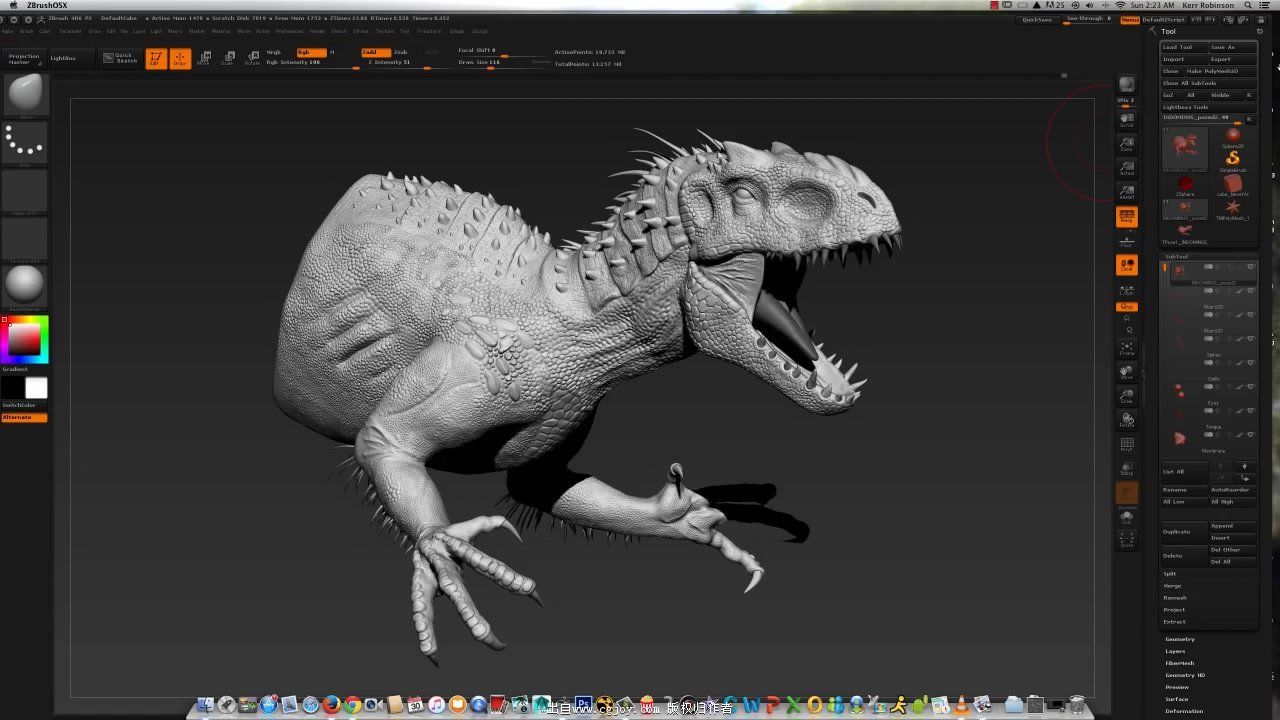Click the Load Tool button
This screenshot has width=1280, height=720.
[1183, 47]
